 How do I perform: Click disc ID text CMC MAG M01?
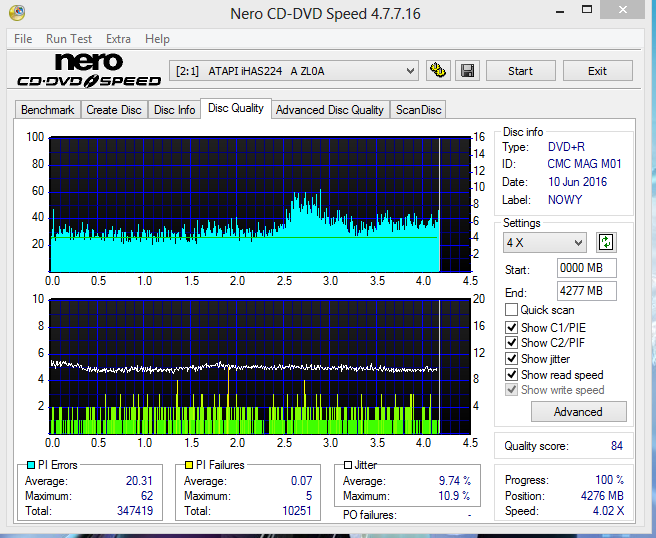pos(584,164)
